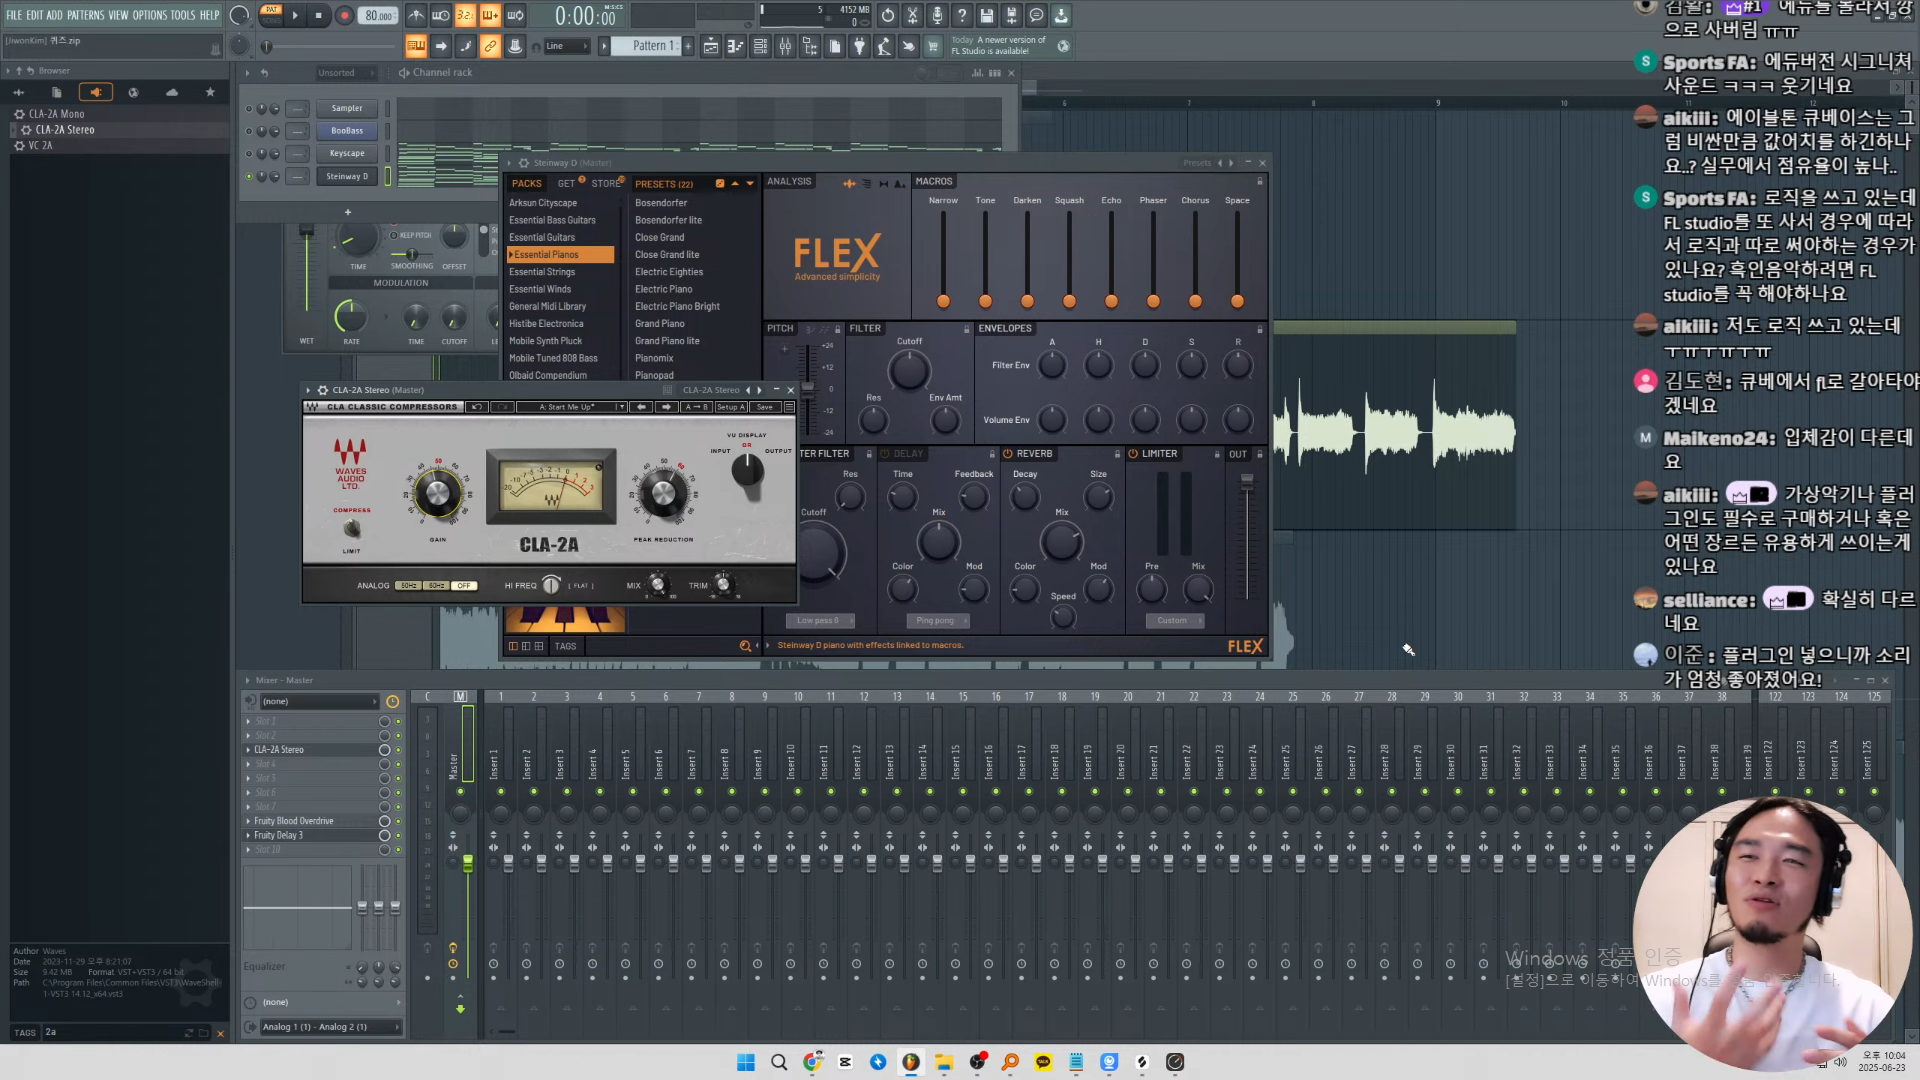This screenshot has height=1080, width=1920.
Task: Add a new channel with plus button
Action: 348,212
